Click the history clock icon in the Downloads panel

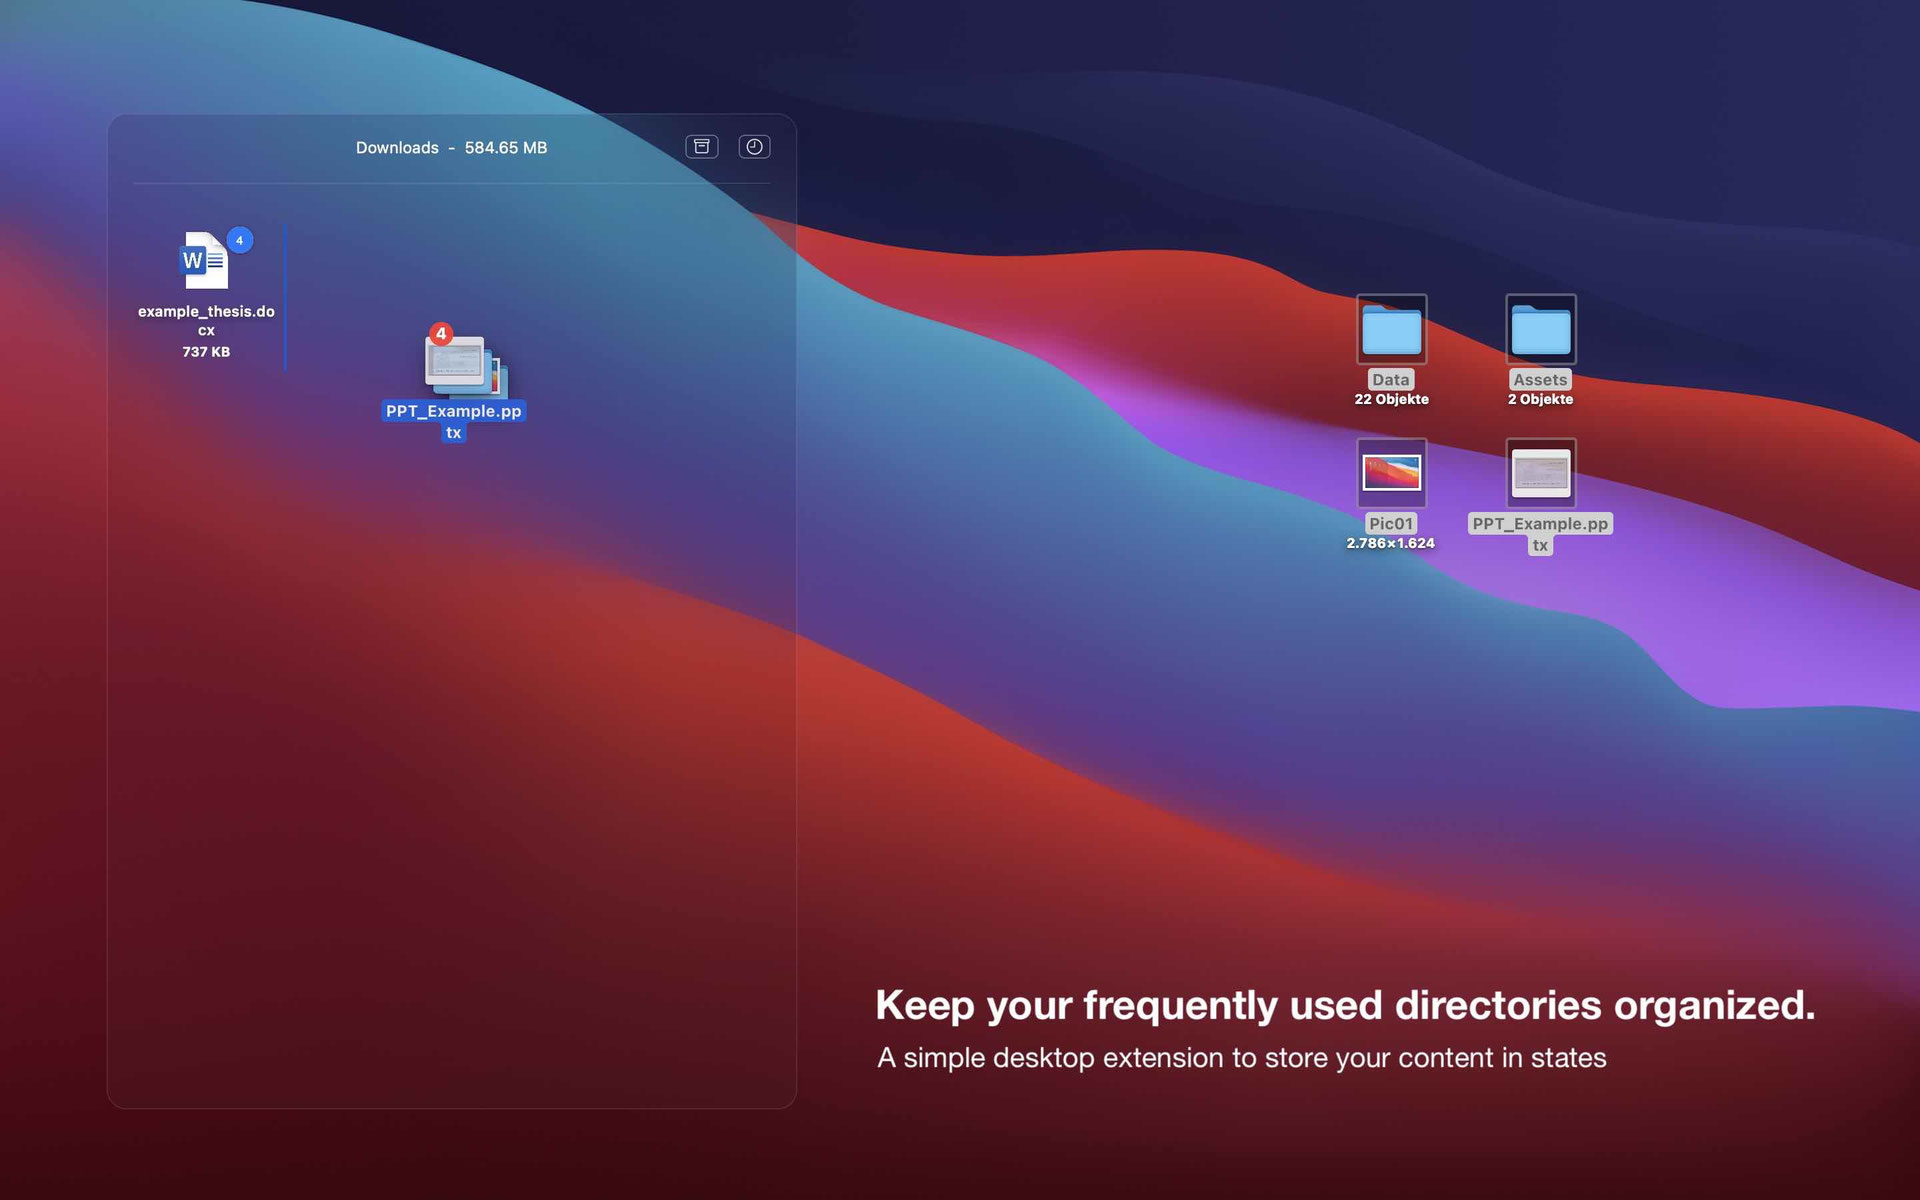[755, 146]
